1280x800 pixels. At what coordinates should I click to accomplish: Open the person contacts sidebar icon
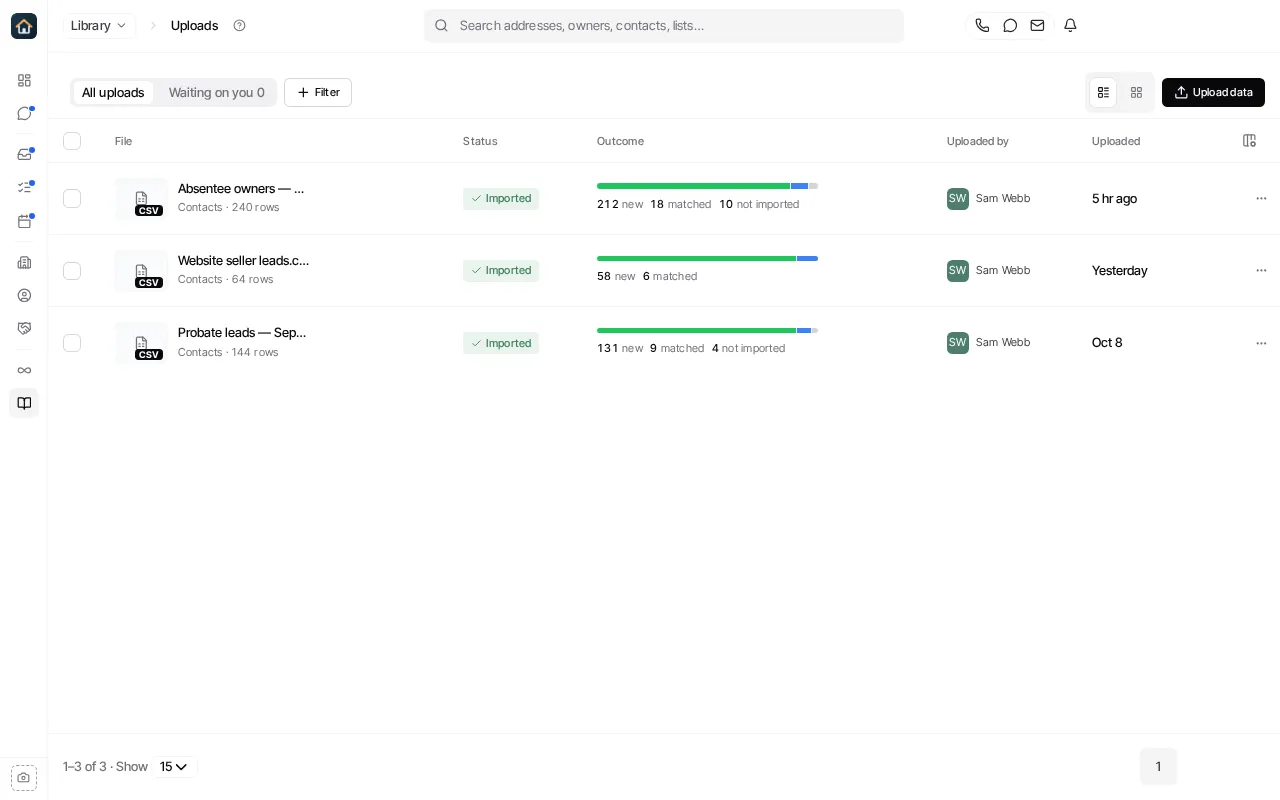[24, 295]
